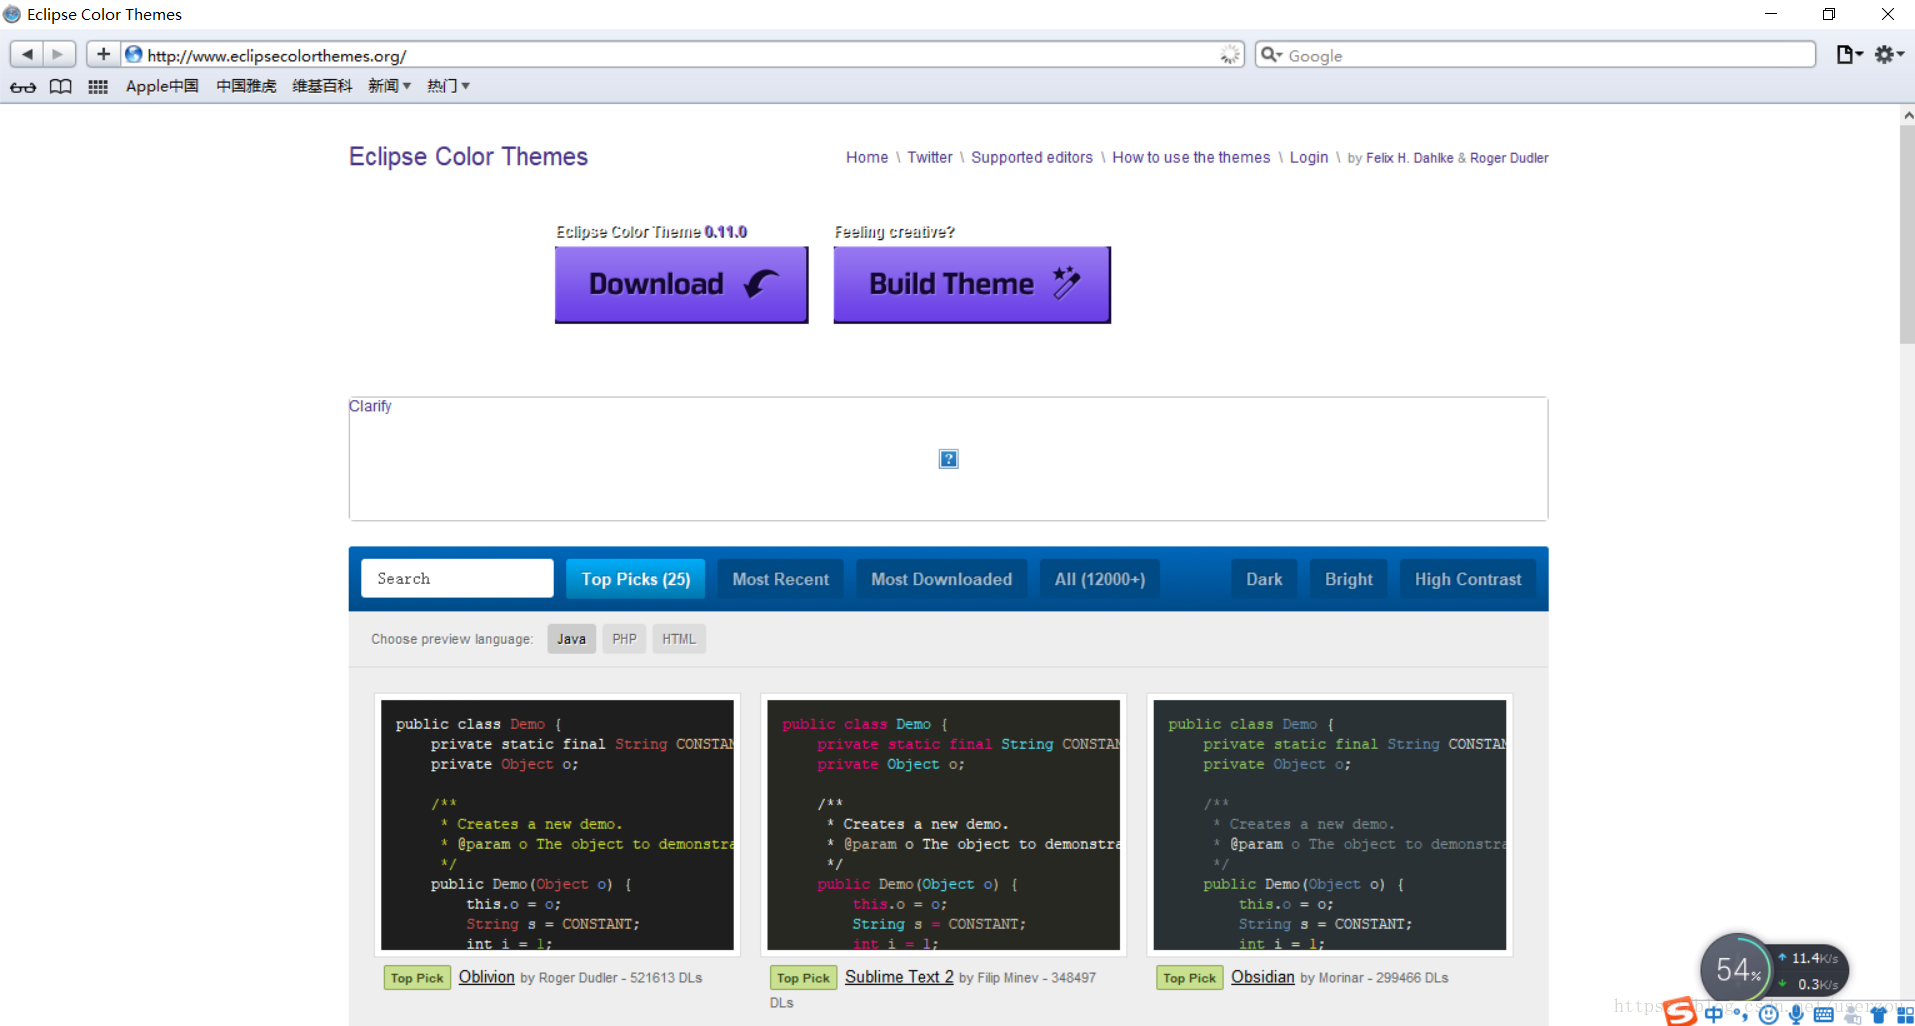Open the Sublime Text 2 theme preview thumbnail
The image size is (1915, 1026).
point(943,825)
